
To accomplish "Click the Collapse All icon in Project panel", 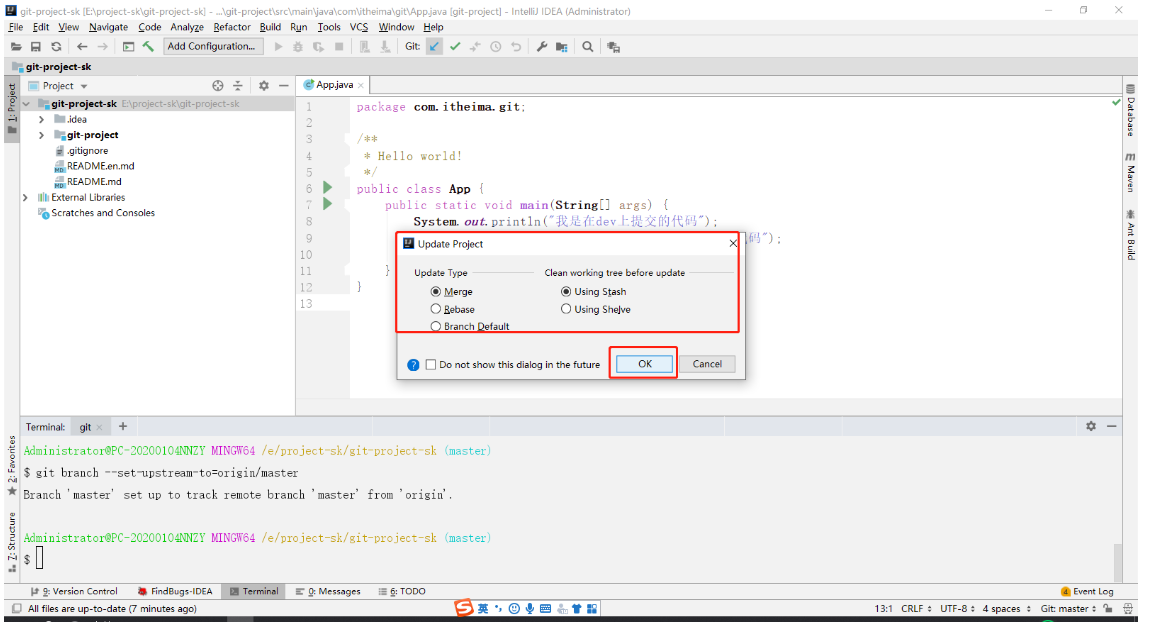I will click(x=237, y=86).
